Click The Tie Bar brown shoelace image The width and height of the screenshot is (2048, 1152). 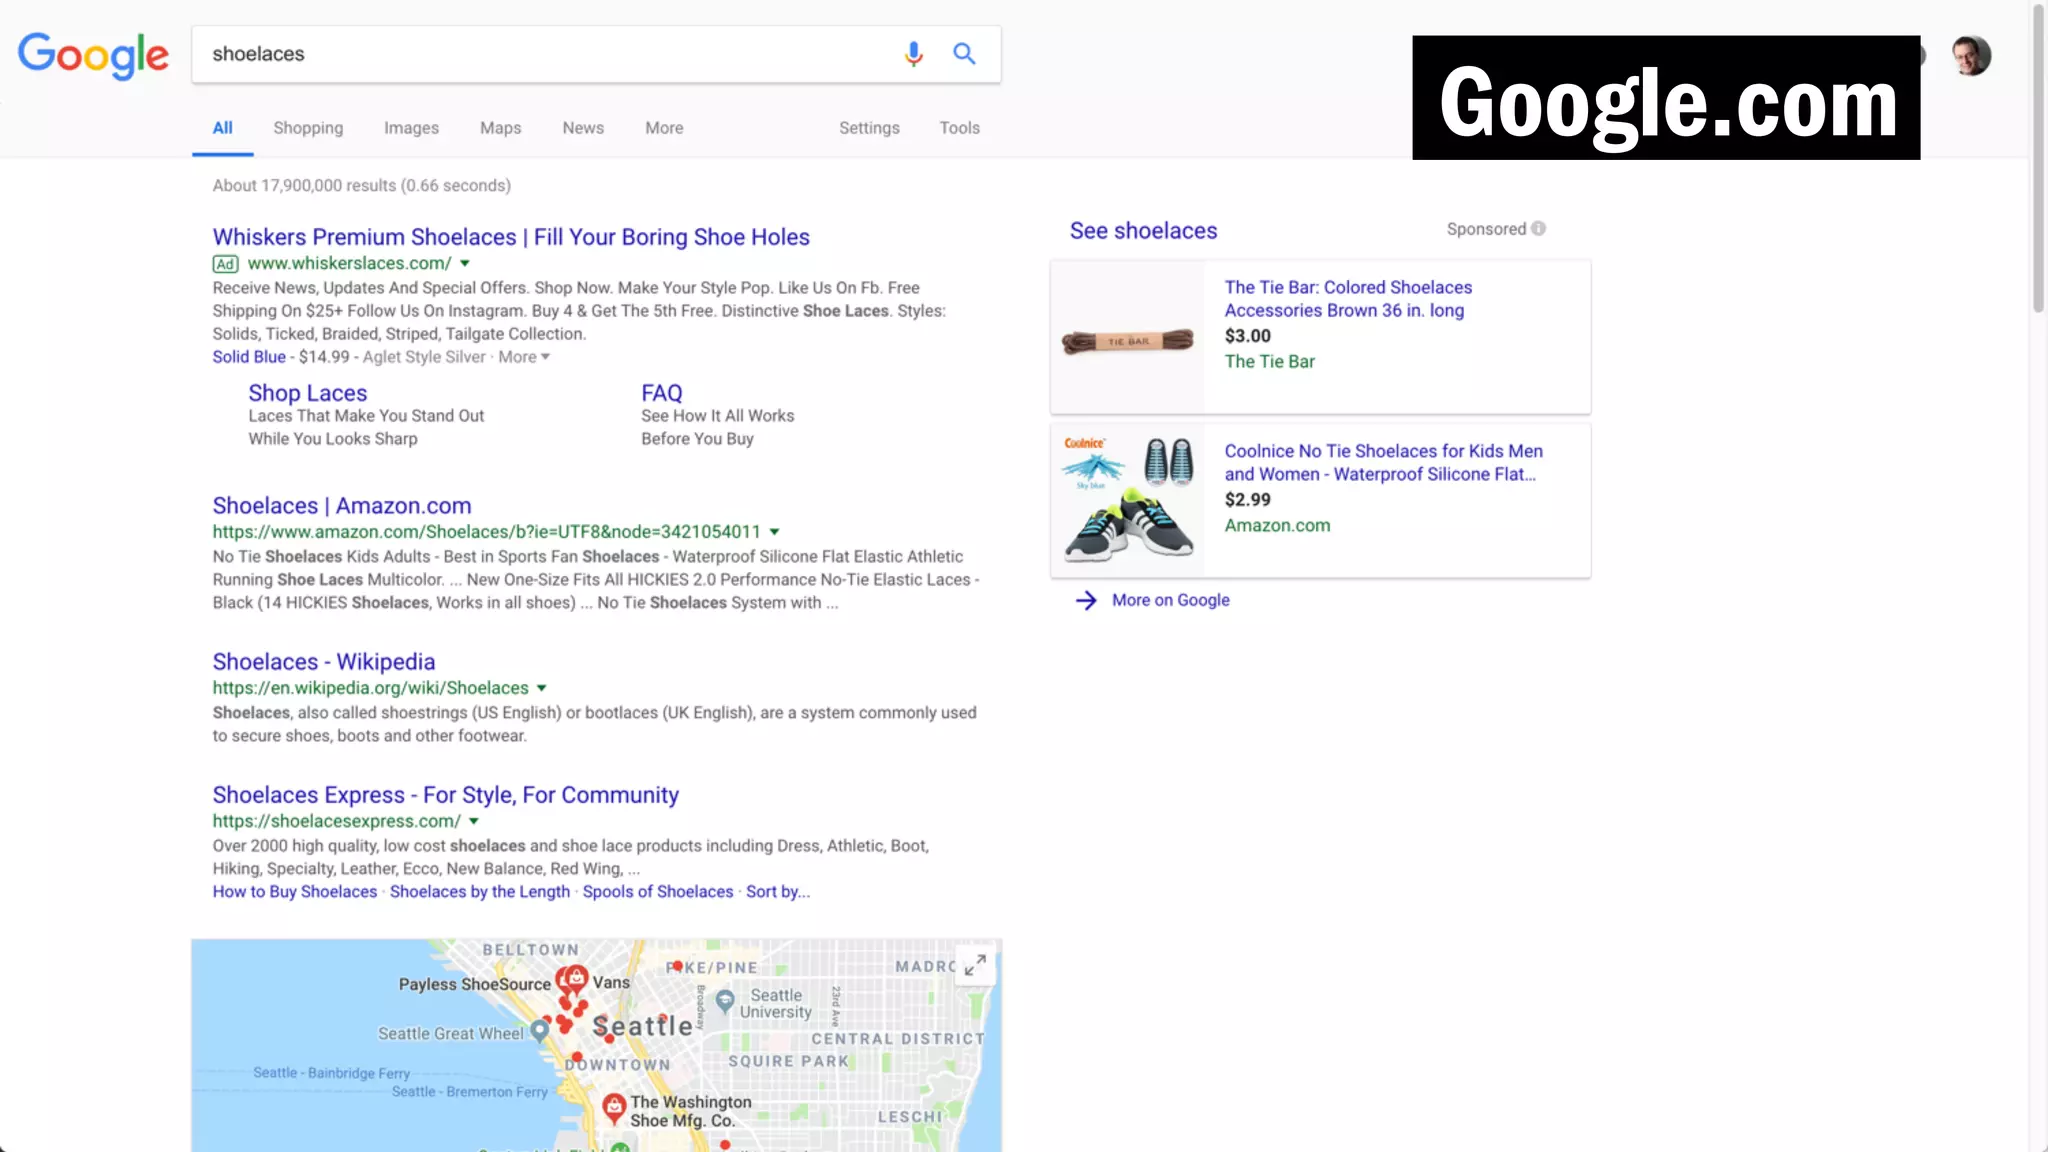coord(1127,342)
